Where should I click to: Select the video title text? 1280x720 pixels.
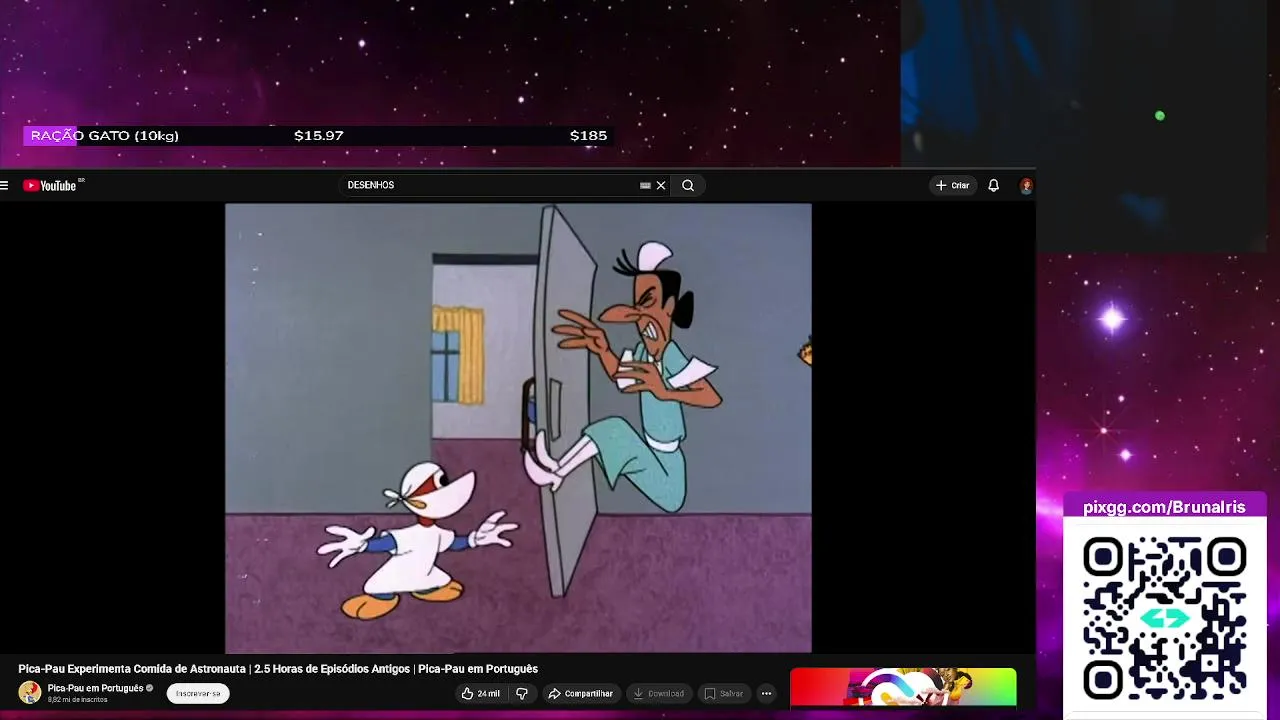point(278,669)
